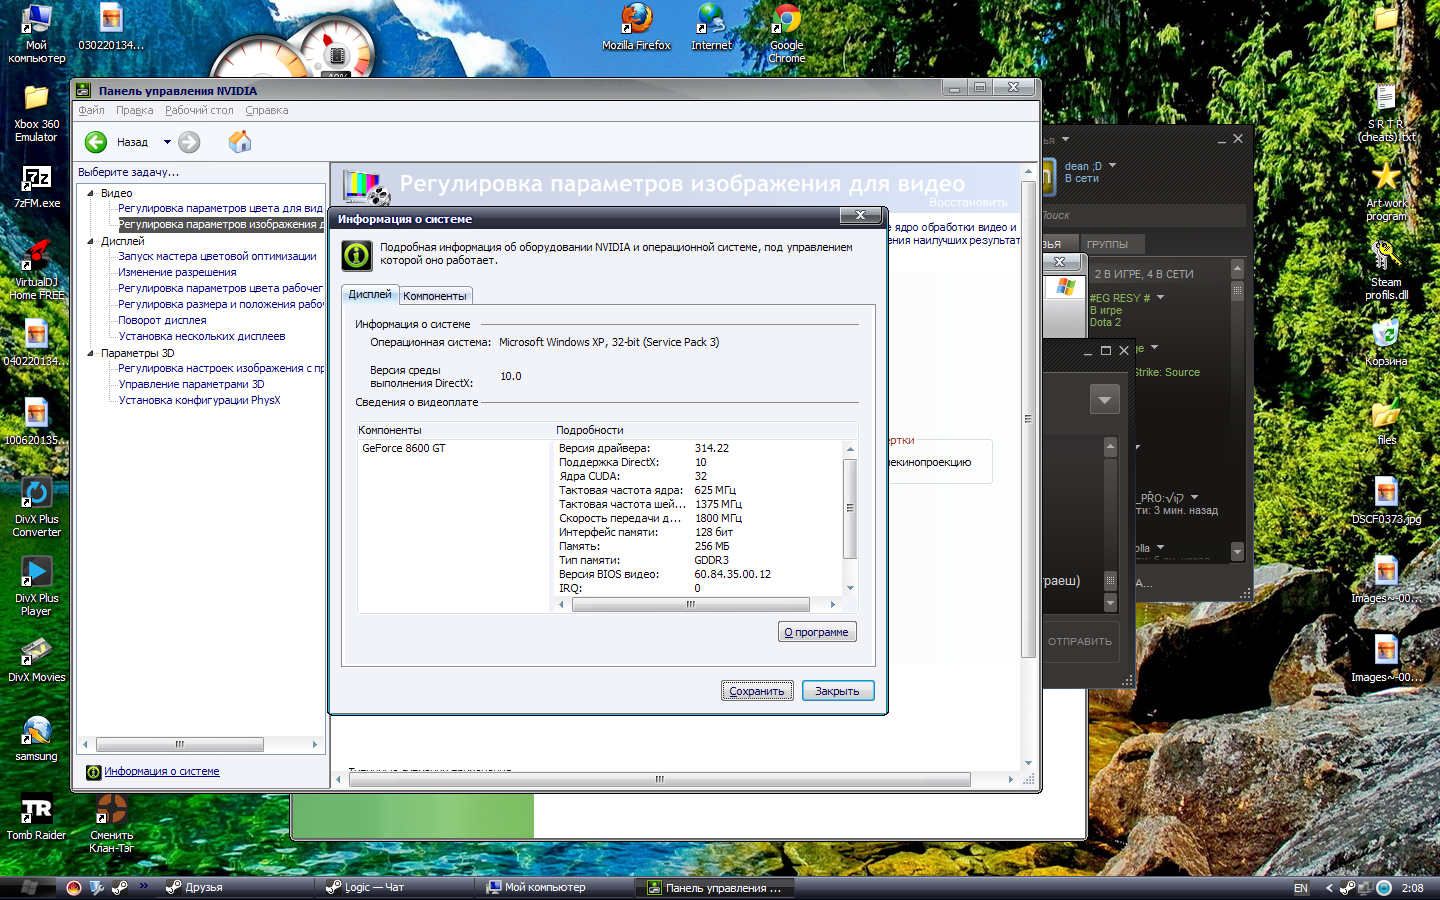This screenshot has width=1440, height=900.
Task: Select Изменение разрешения in task tree
Action: (x=177, y=272)
